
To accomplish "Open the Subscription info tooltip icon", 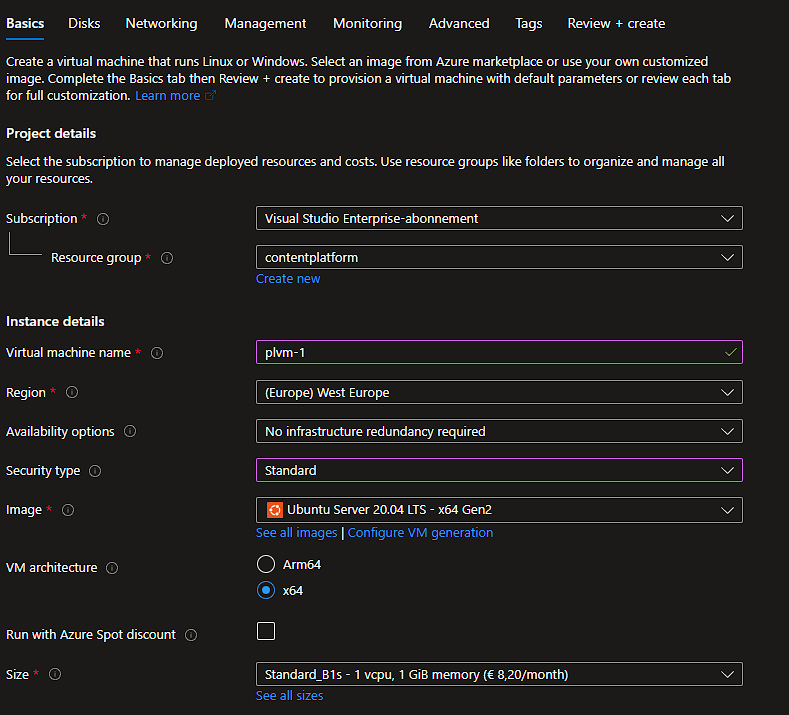I will click(x=103, y=219).
